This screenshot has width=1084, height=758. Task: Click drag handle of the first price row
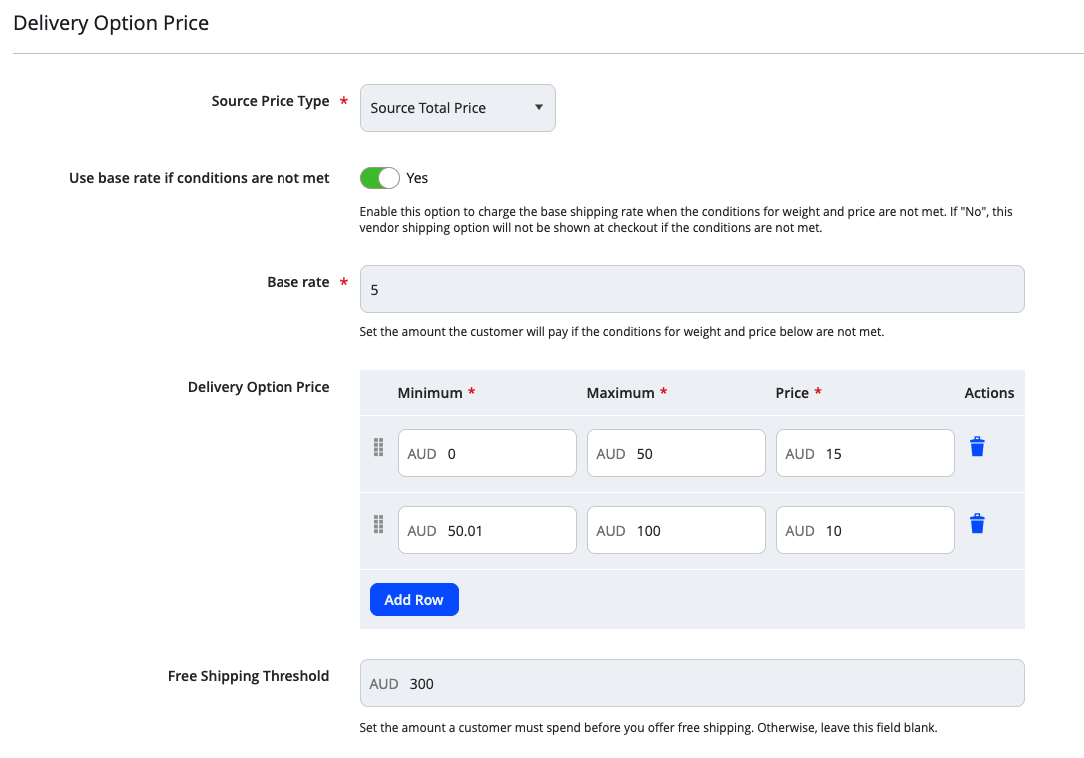pyautogui.click(x=378, y=447)
